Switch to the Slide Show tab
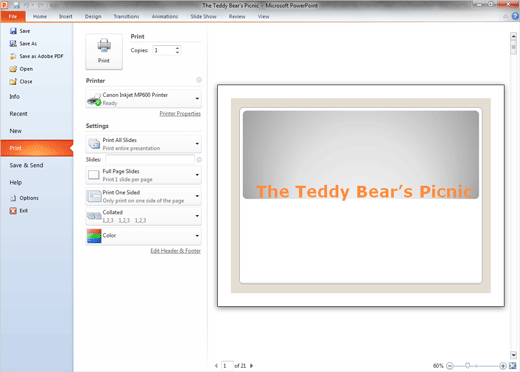Screen dimensions: 520x372 tap(203, 16)
